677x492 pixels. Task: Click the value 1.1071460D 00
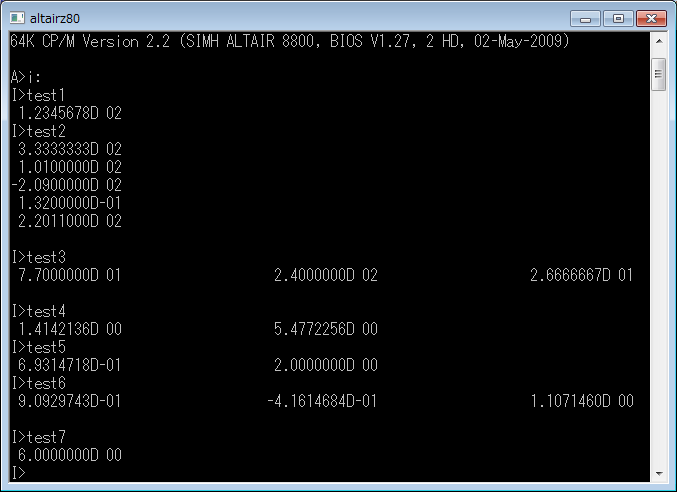coord(582,401)
